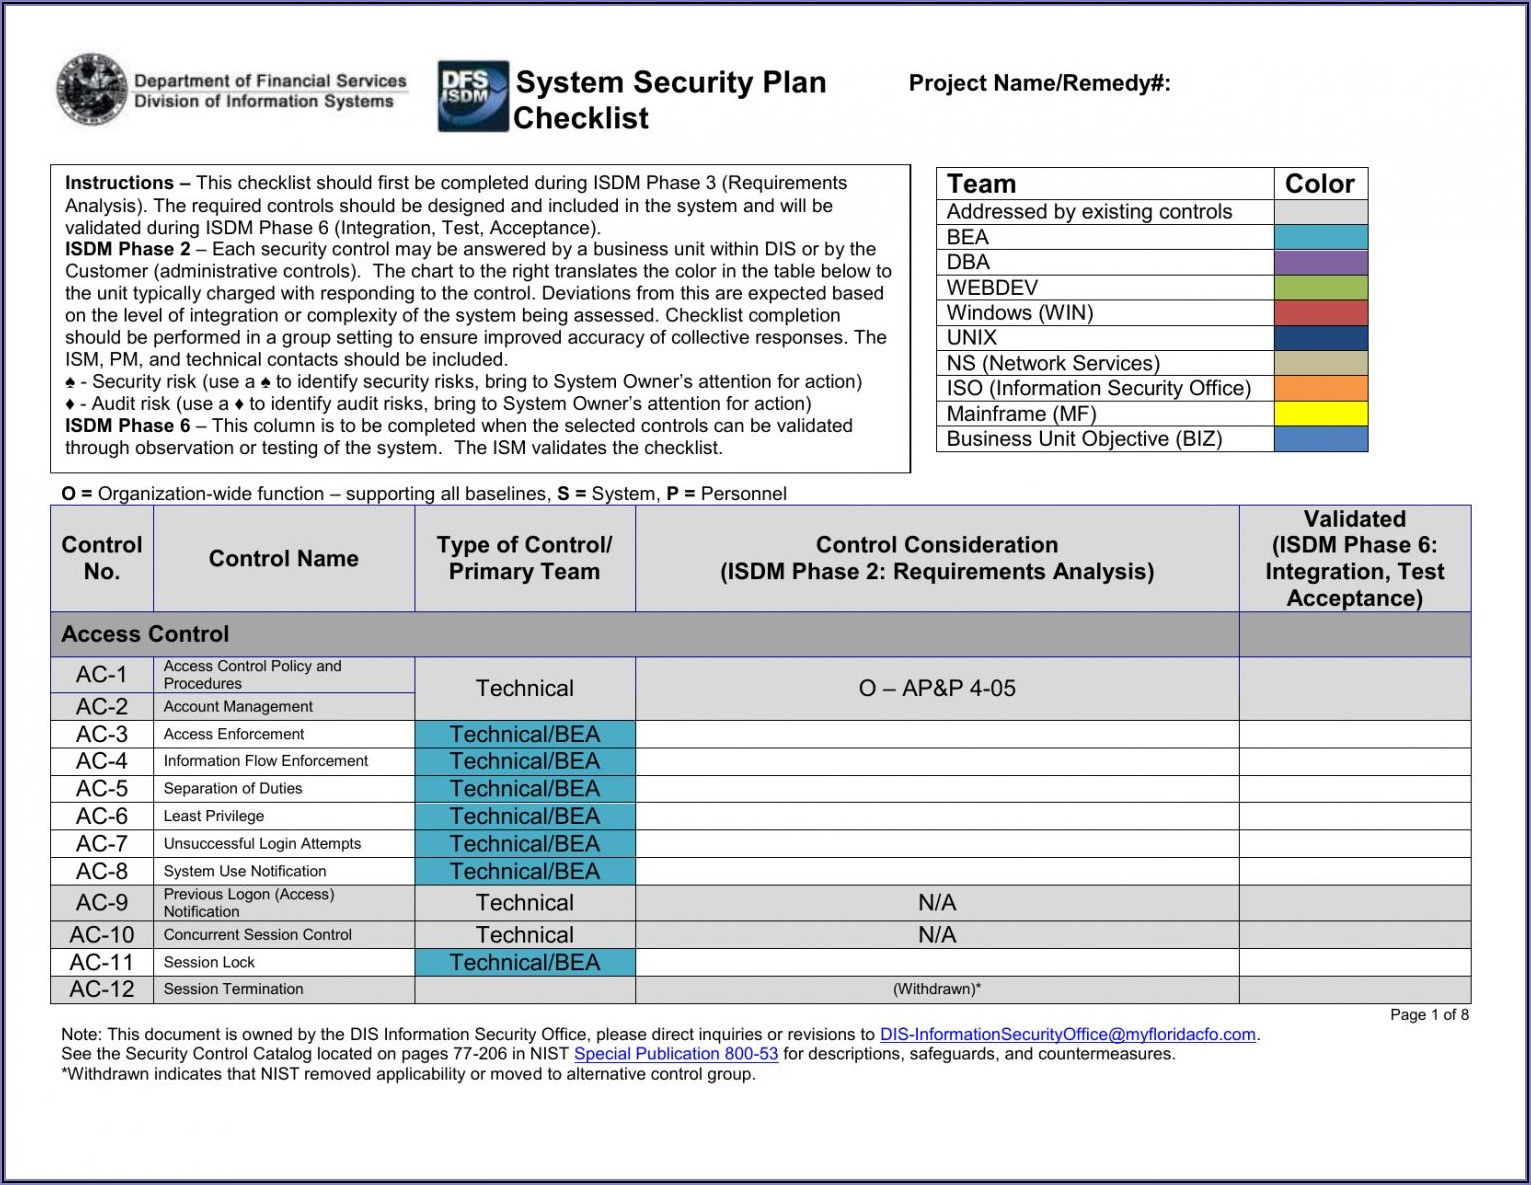Screen dimensions: 1531x1185
Task: Select the Windows (WIN) red color swatch
Action: (1320, 313)
